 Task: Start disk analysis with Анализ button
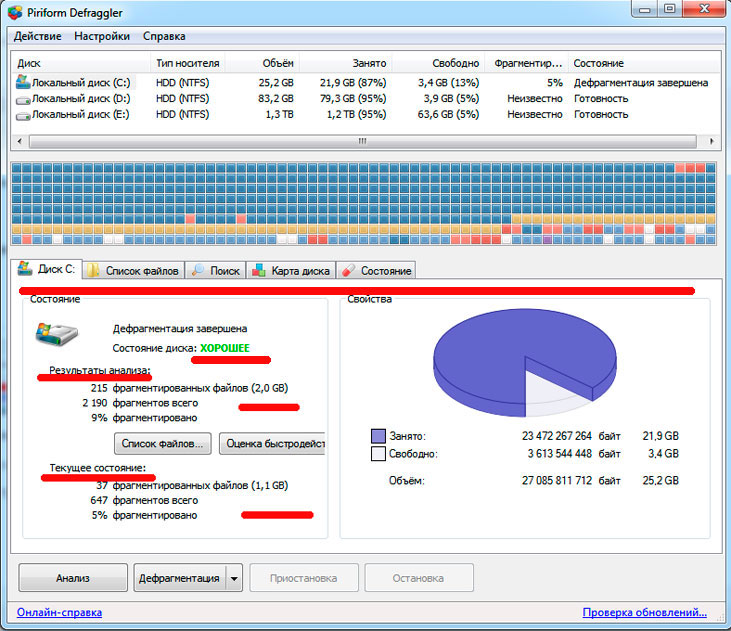click(73, 578)
